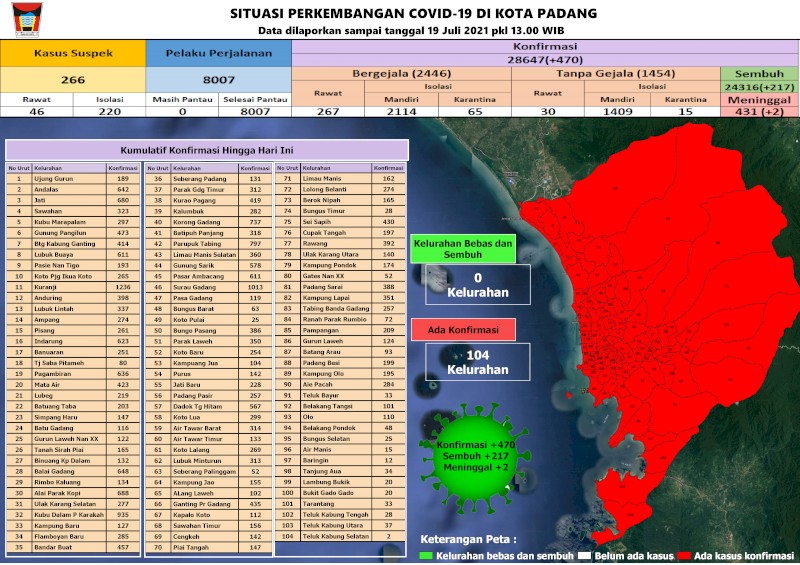Click white legend swatch for Belum ada kasus
Image resolution: width=800 pixels, height=565 pixels.
coord(585,556)
